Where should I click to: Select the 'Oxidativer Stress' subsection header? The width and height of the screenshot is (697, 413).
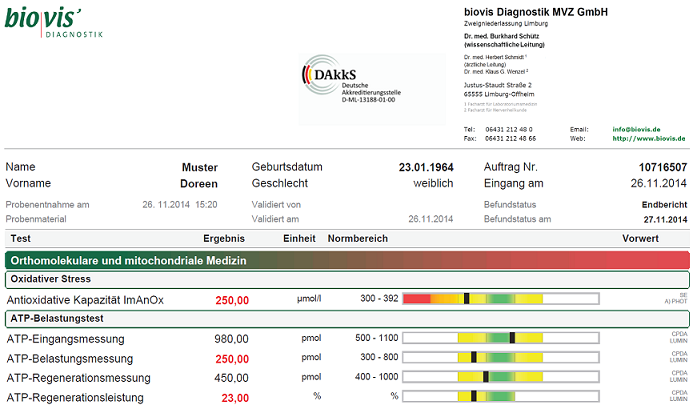click(x=347, y=279)
